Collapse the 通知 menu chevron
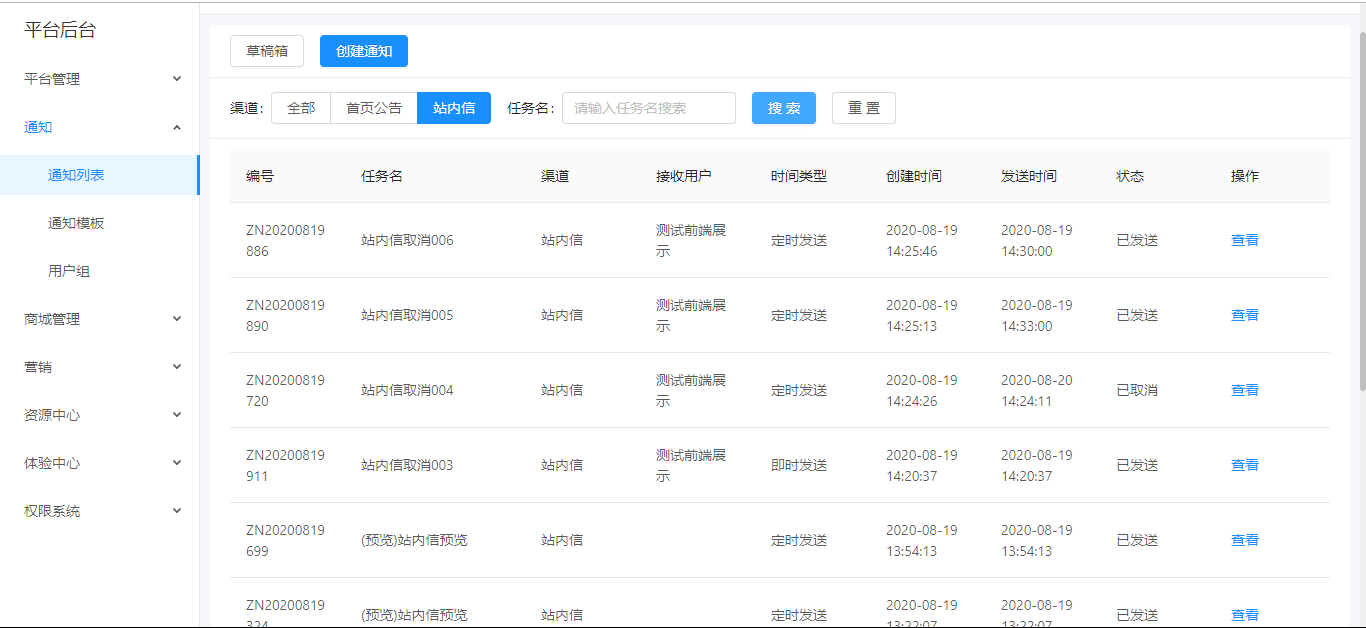Viewport: 1366px width, 628px height. tap(177, 127)
